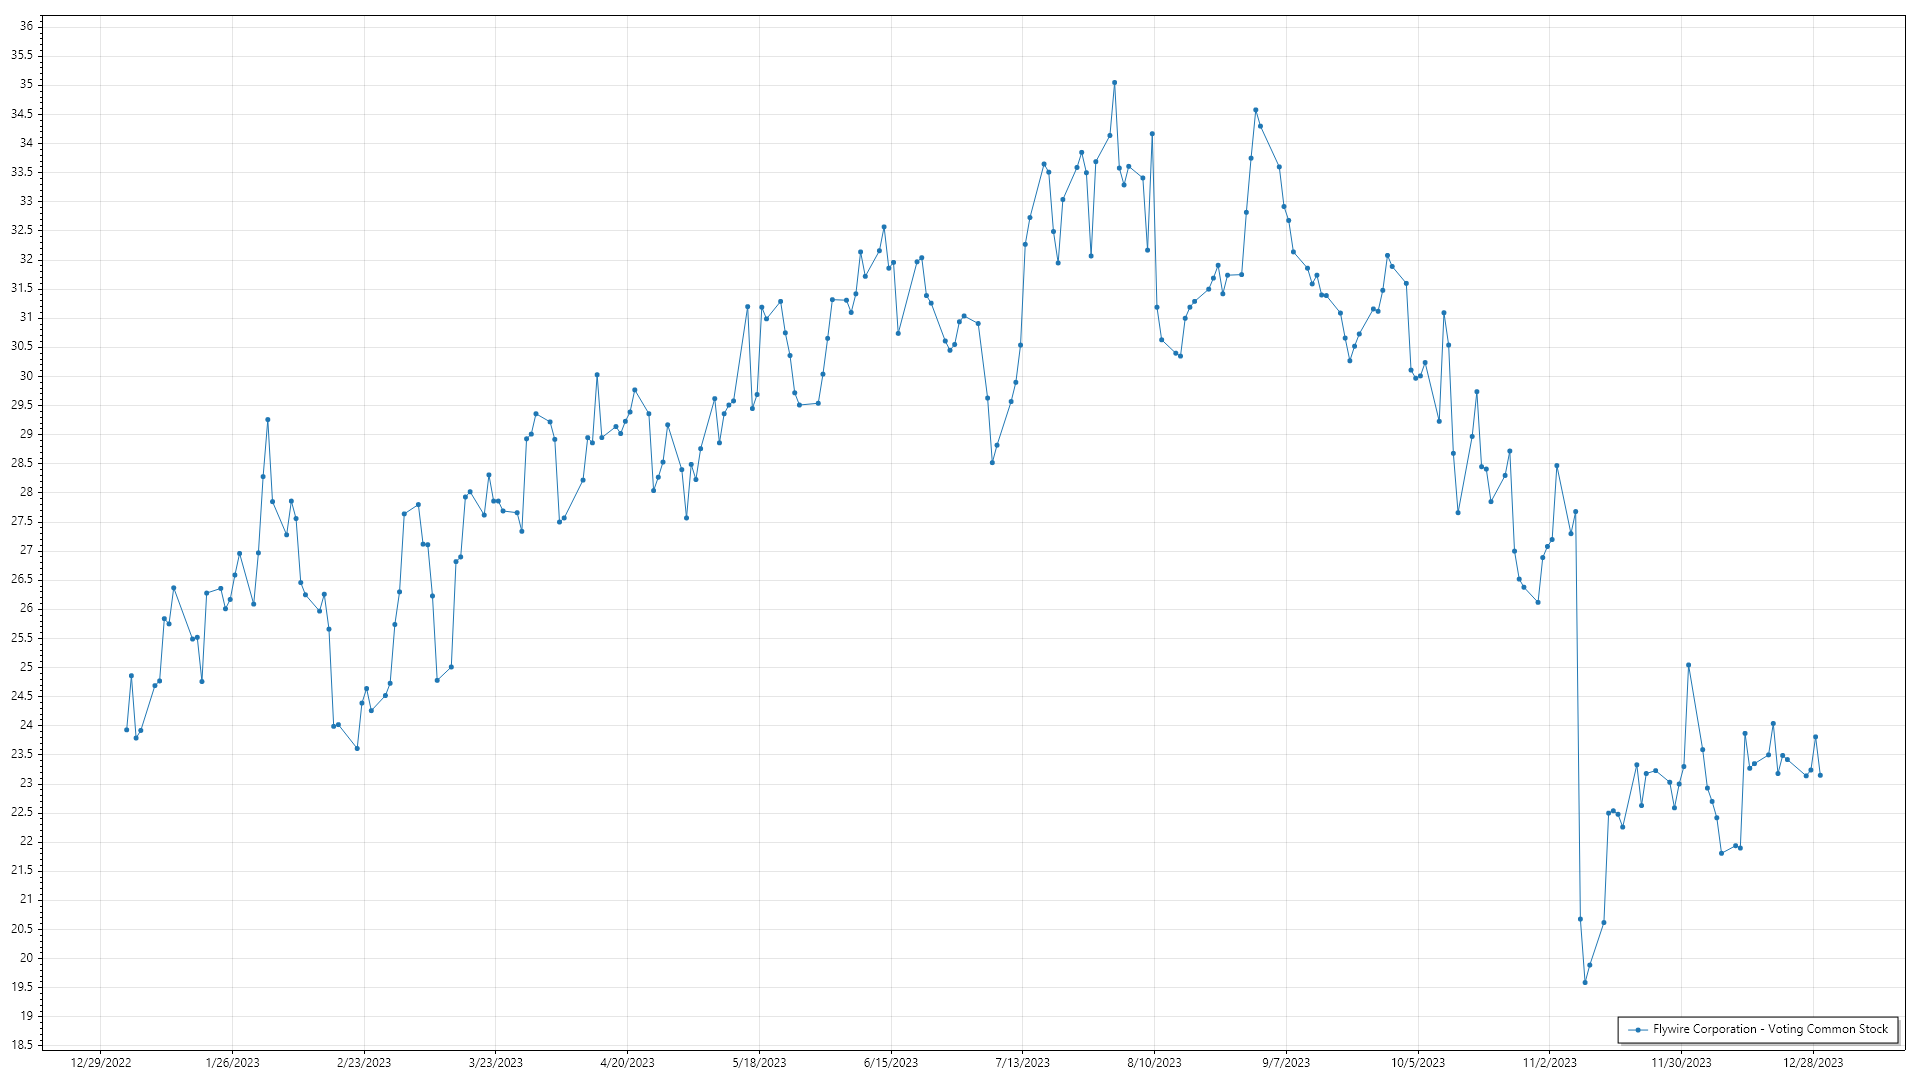Click the last data point of the series
Viewport: 1920px width, 1080px height.
click(x=1820, y=775)
